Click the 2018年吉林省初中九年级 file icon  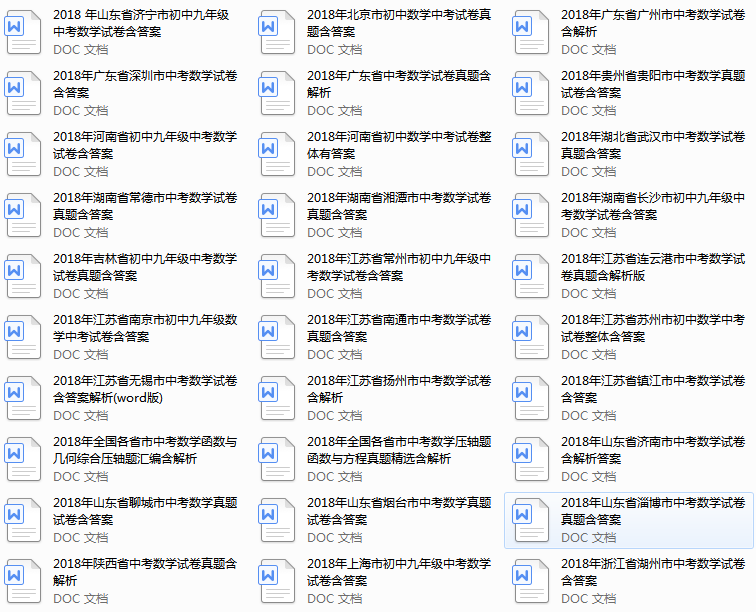(x=24, y=276)
